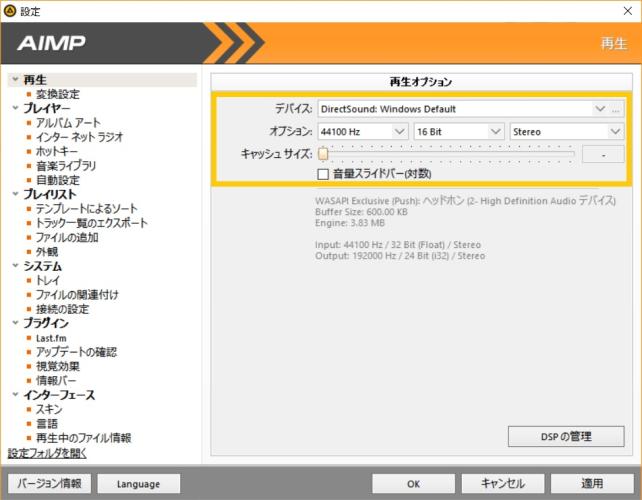Select 変換設定 in settings tree
Viewport: 642px width, 500px height.
click(58, 94)
